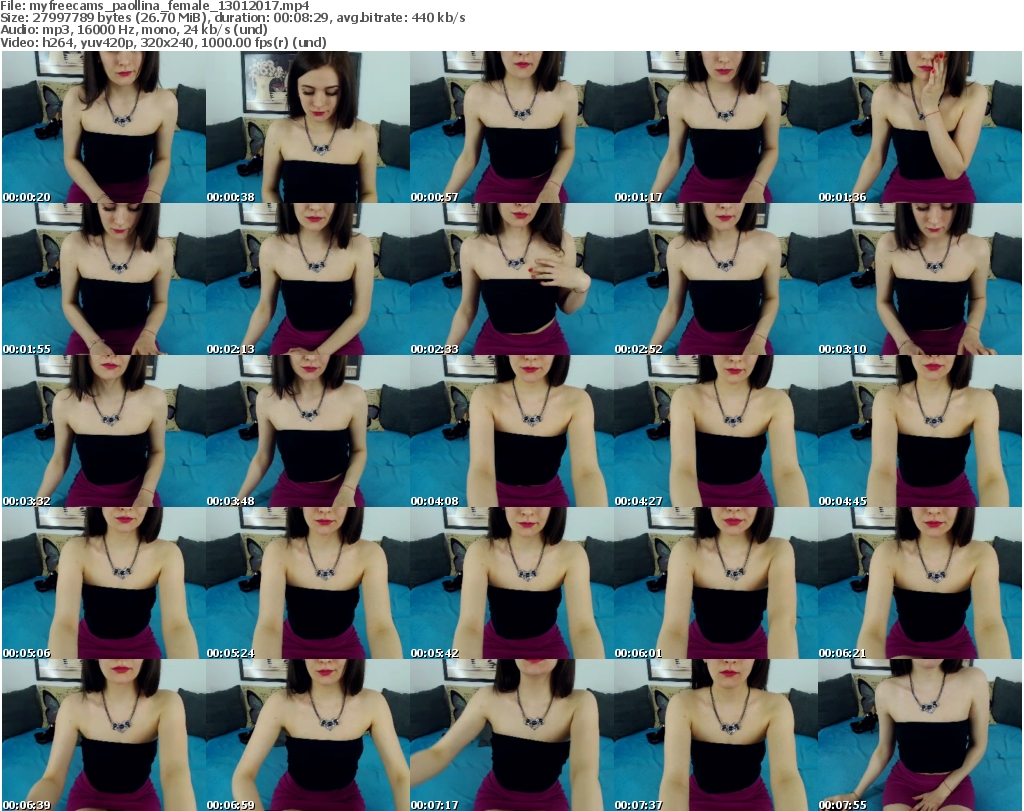Pick the frame stamped 00:03:32
Screen dimensions: 1024x811
[104, 432]
